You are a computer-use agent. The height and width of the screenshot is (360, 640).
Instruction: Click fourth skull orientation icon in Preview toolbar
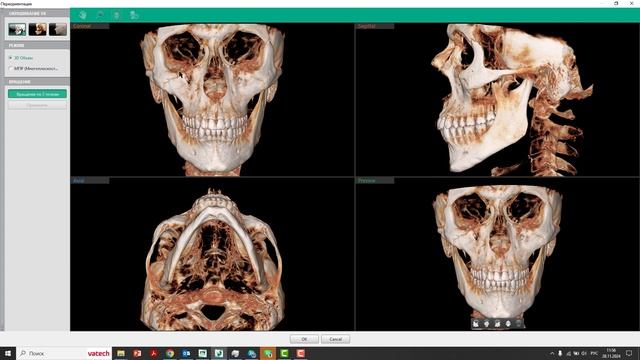tap(508, 324)
